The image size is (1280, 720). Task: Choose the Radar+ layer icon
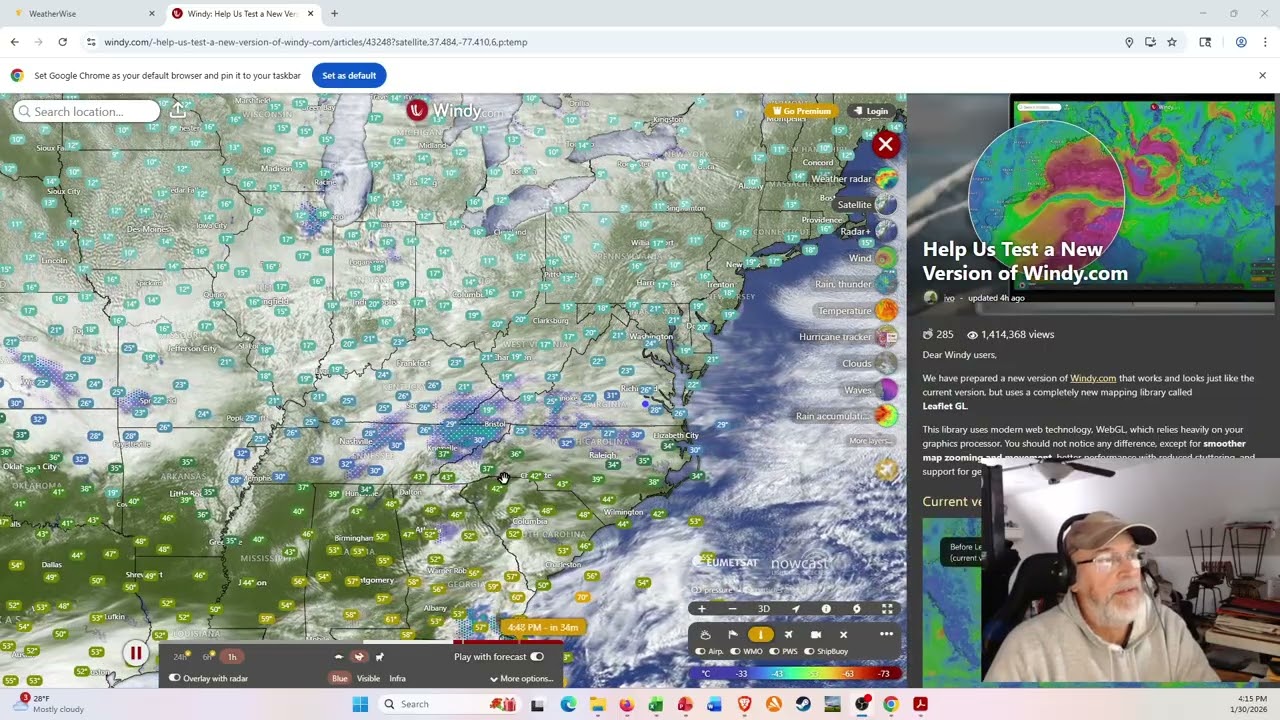tap(886, 231)
